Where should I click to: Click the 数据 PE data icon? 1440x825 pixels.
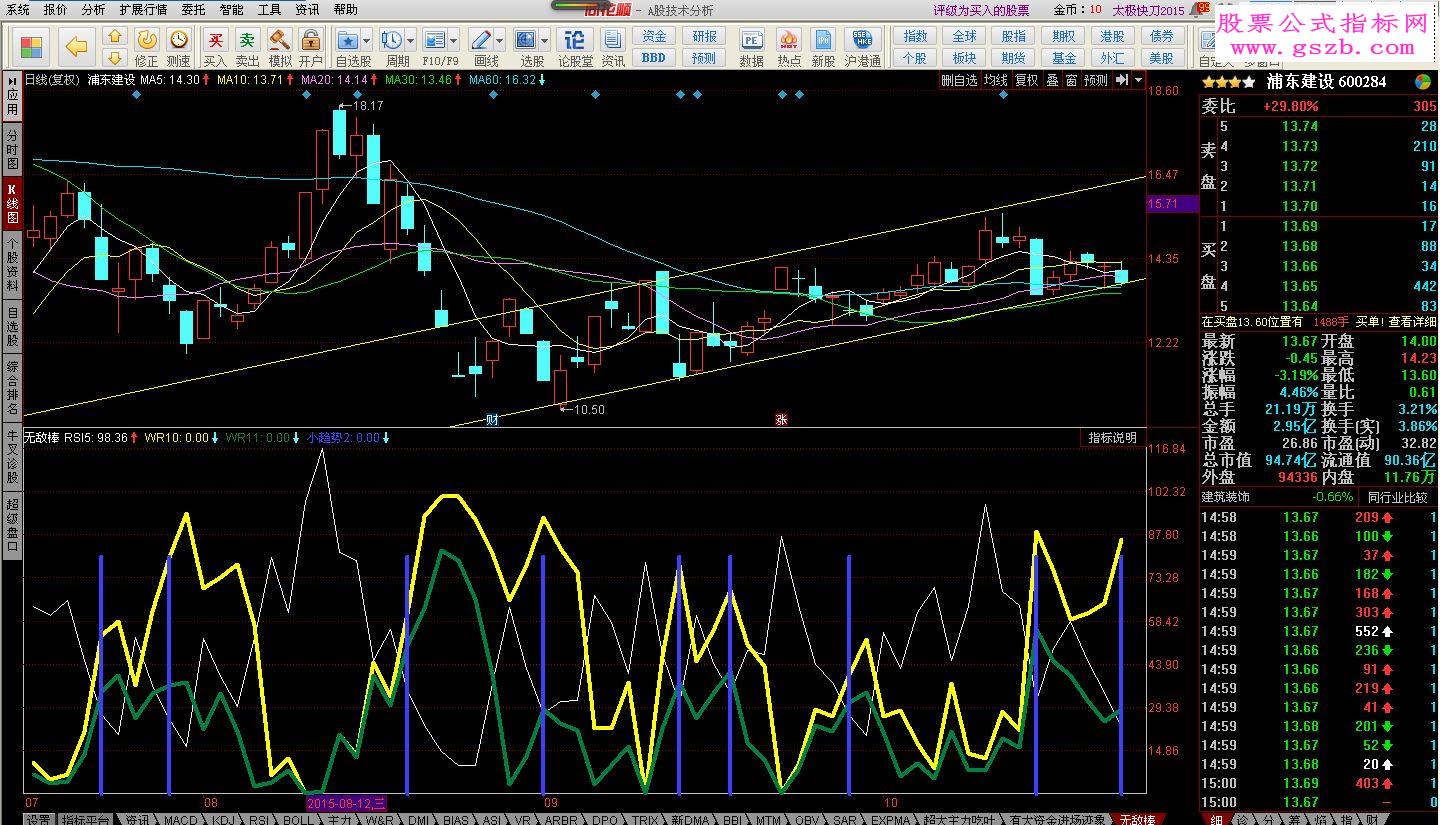tap(751, 41)
